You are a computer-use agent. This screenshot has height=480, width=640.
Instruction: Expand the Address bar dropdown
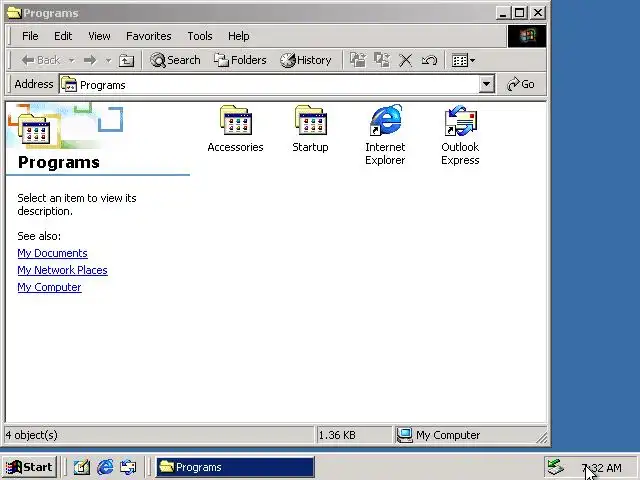coord(486,84)
